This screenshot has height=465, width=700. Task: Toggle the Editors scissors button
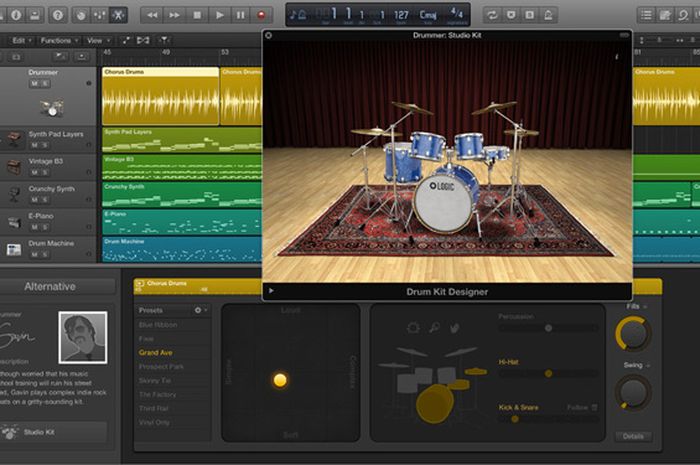[x=118, y=15]
